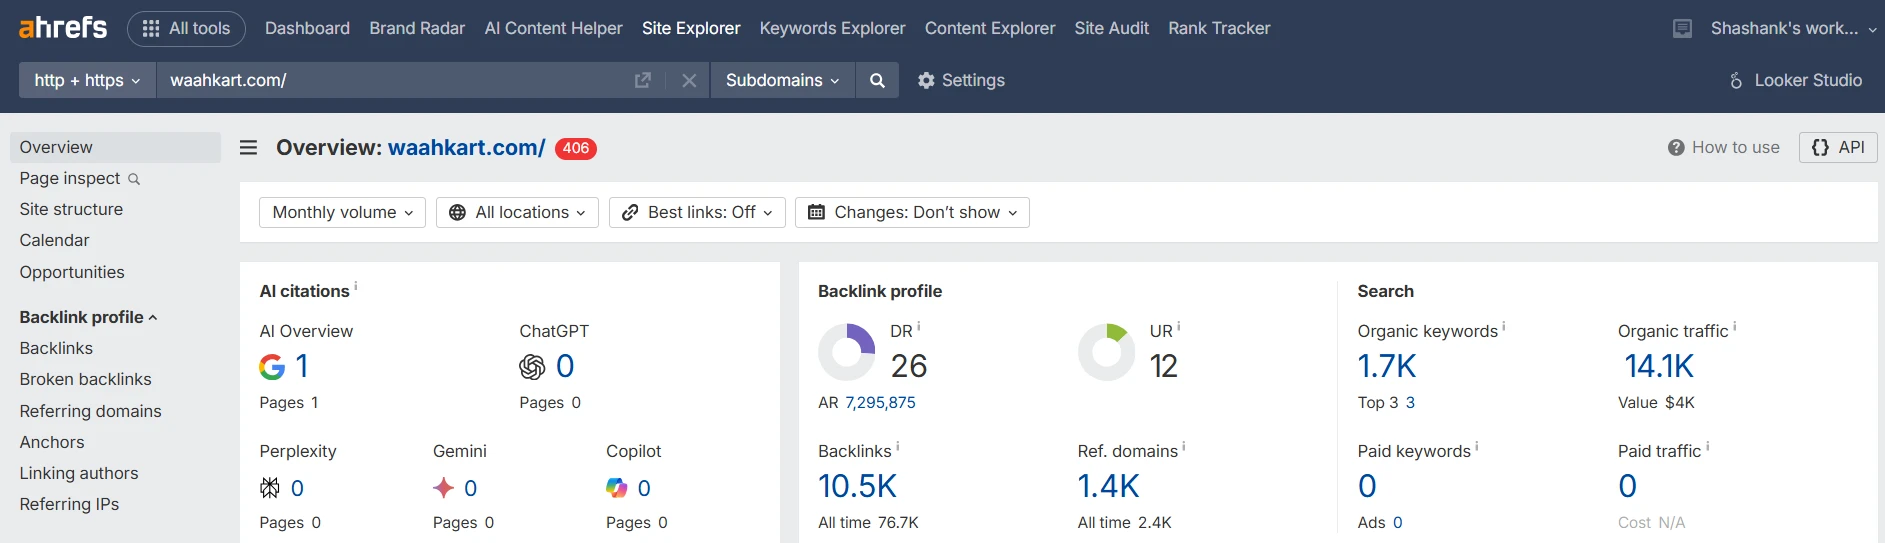Image resolution: width=1885 pixels, height=543 pixels.
Task: Click the info icon beside Organic traffic
Action: pyautogui.click(x=1735, y=326)
